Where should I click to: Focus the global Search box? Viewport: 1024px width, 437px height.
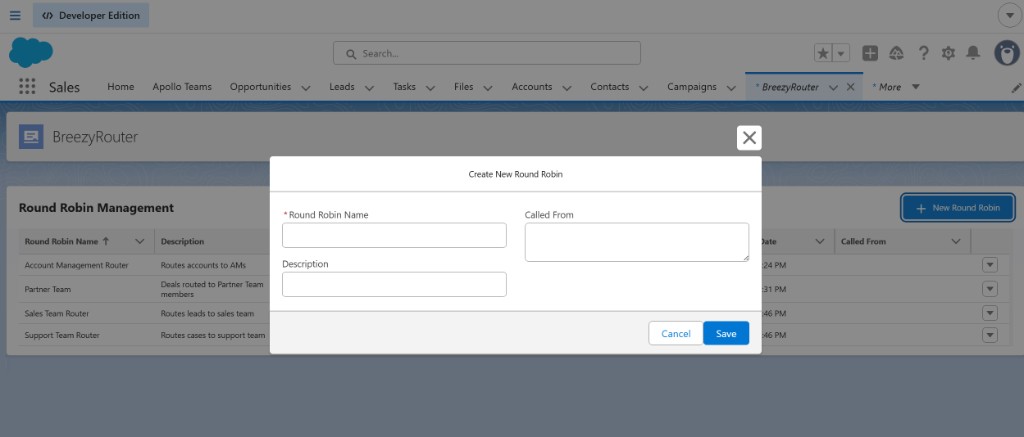point(487,54)
